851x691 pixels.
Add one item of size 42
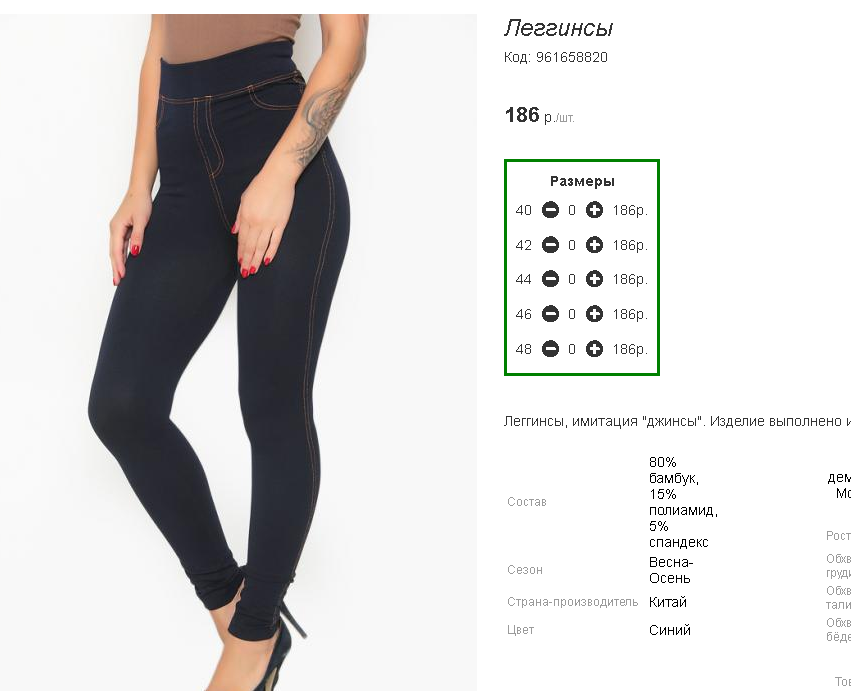(594, 245)
